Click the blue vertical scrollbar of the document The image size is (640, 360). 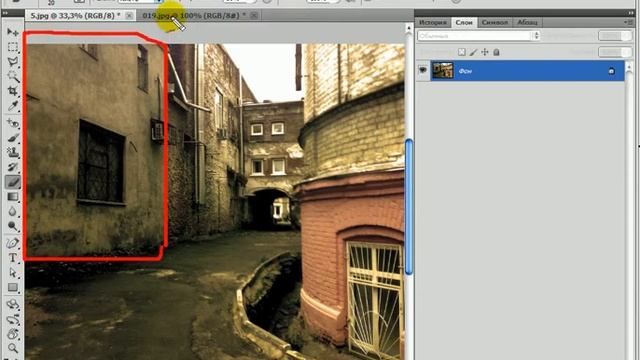pyautogui.click(x=409, y=207)
